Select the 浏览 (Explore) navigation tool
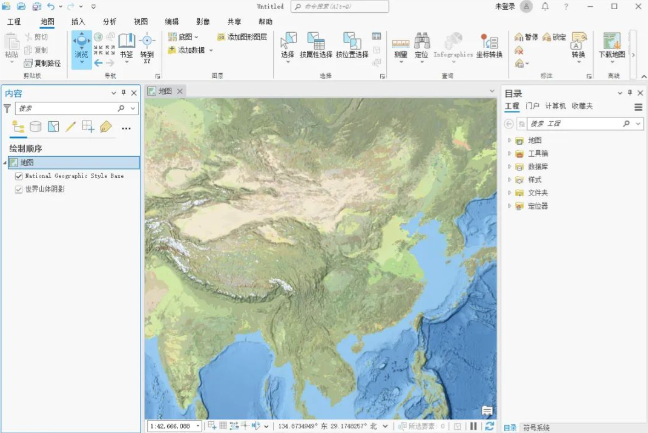Image resolution: width=648 pixels, height=433 pixels. (81, 45)
